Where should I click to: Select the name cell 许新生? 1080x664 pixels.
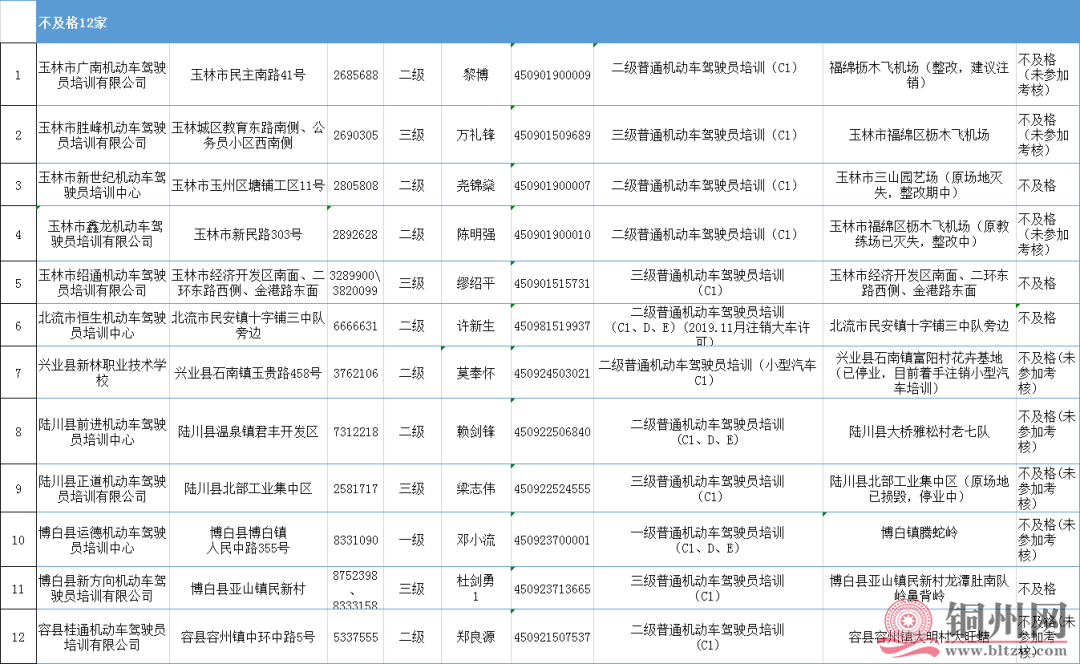tap(476, 326)
